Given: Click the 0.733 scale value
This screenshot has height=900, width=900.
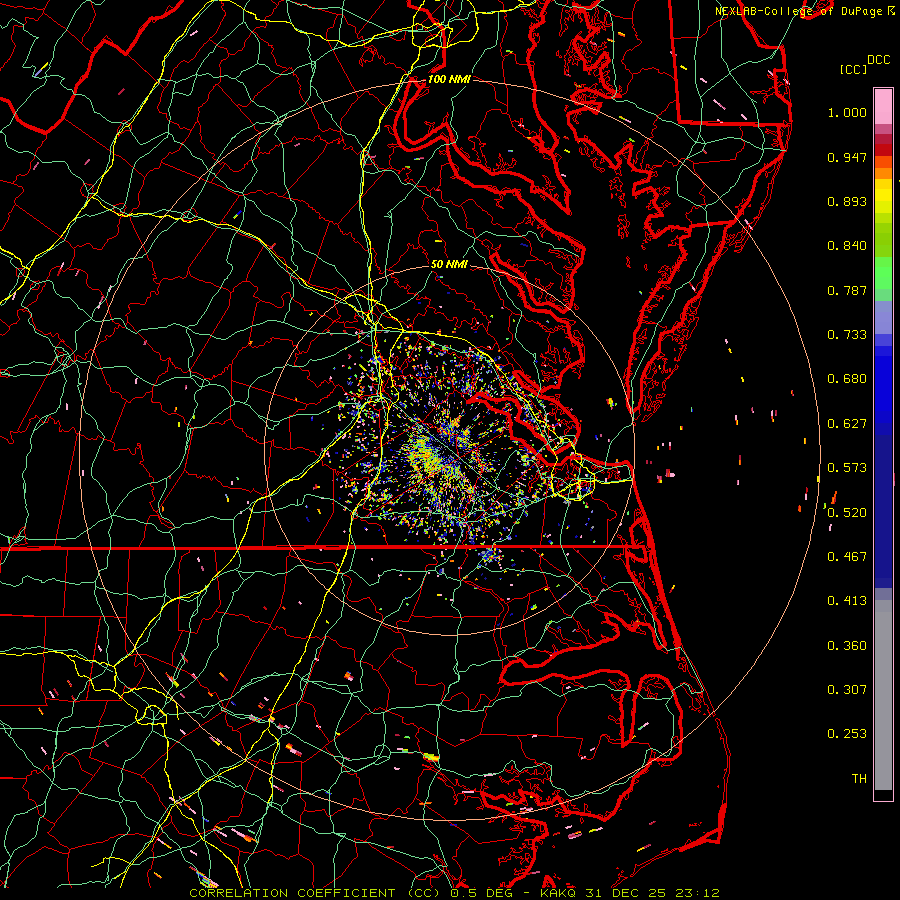Looking at the screenshot, I should point(847,335).
